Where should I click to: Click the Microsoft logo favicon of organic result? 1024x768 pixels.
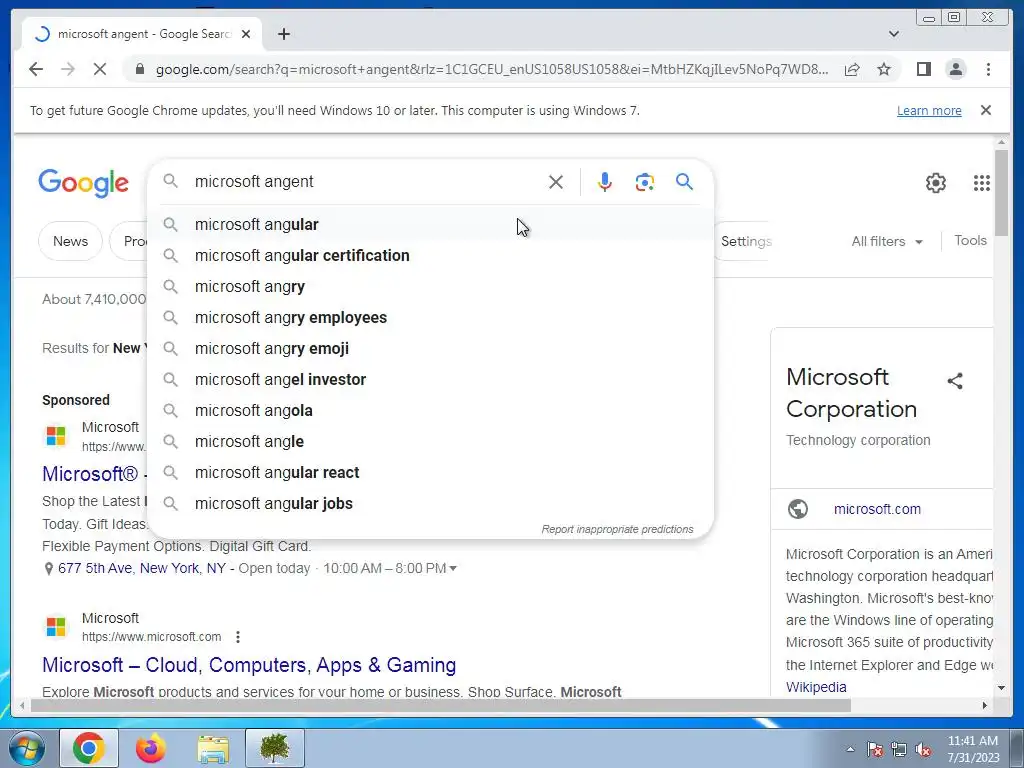[x=56, y=626]
